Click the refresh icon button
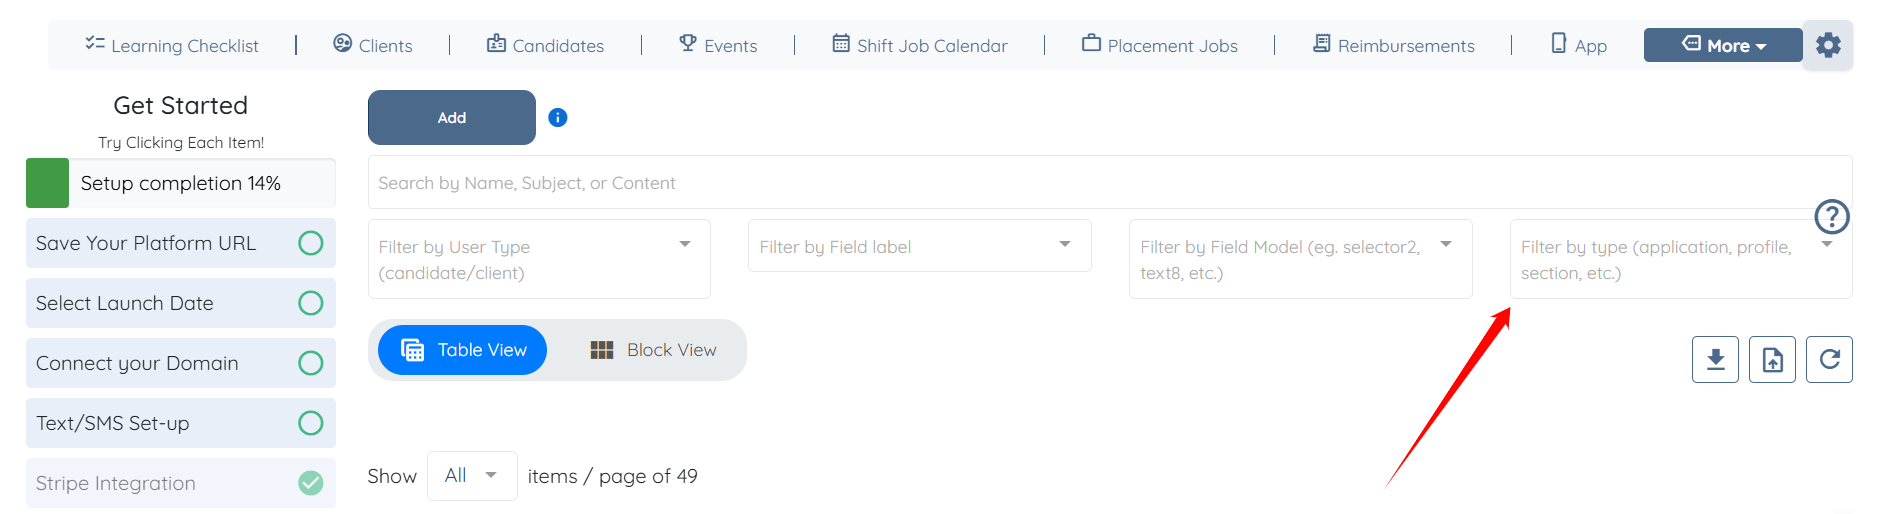 1829,359
